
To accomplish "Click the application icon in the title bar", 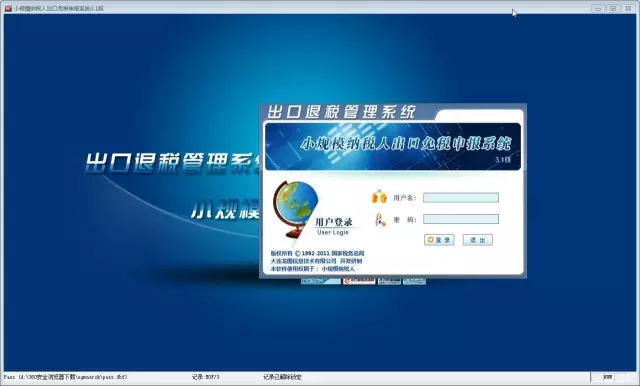I will [8, 8].
